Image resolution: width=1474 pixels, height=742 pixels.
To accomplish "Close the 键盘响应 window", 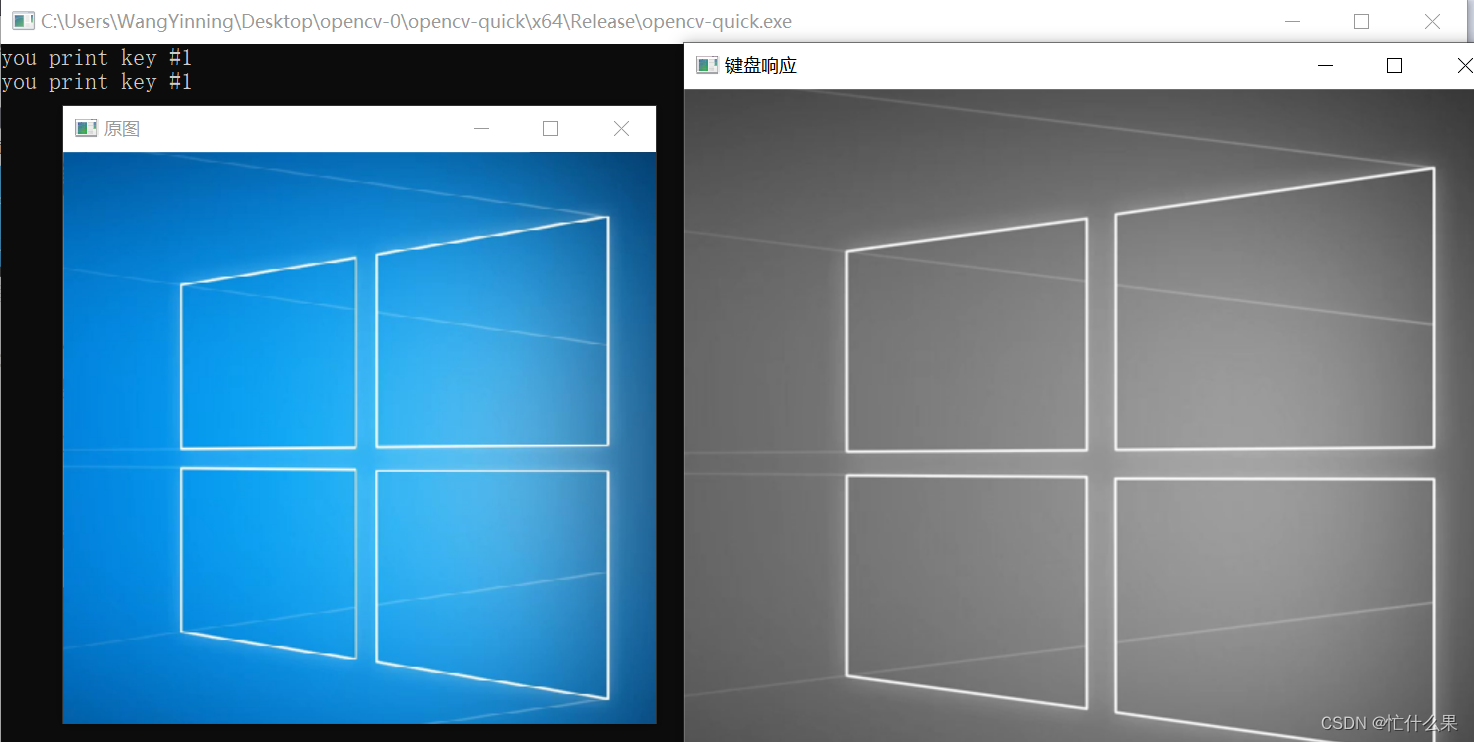I will pyautogui.click(x=1464, y=65).
